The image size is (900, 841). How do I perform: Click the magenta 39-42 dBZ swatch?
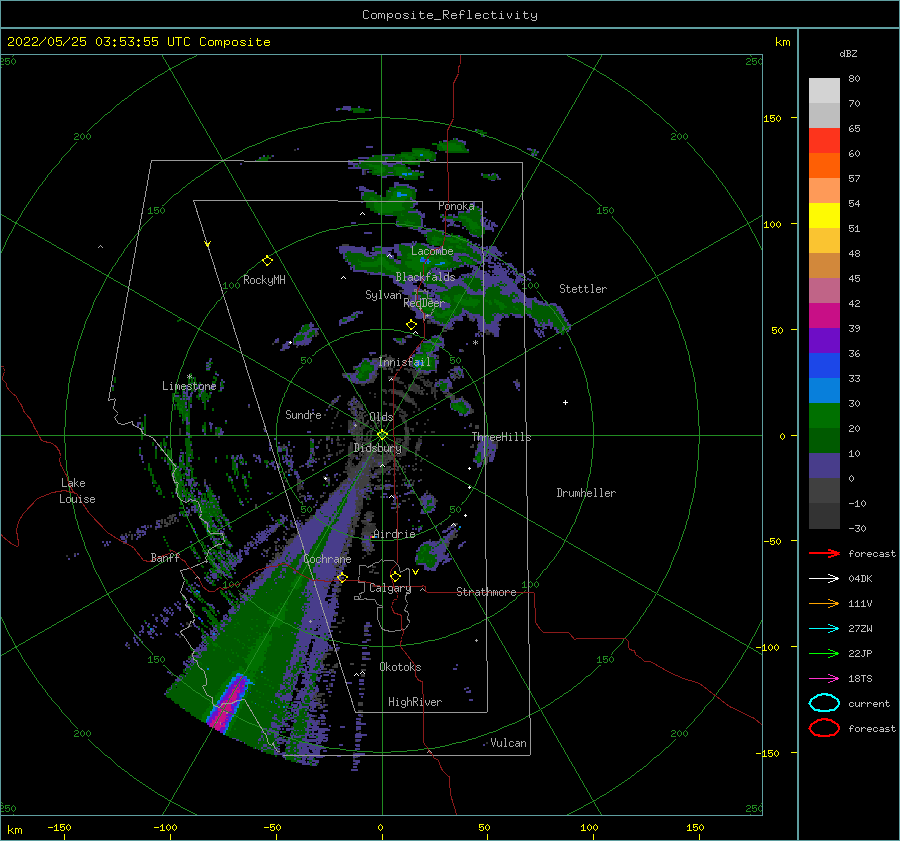824,316
